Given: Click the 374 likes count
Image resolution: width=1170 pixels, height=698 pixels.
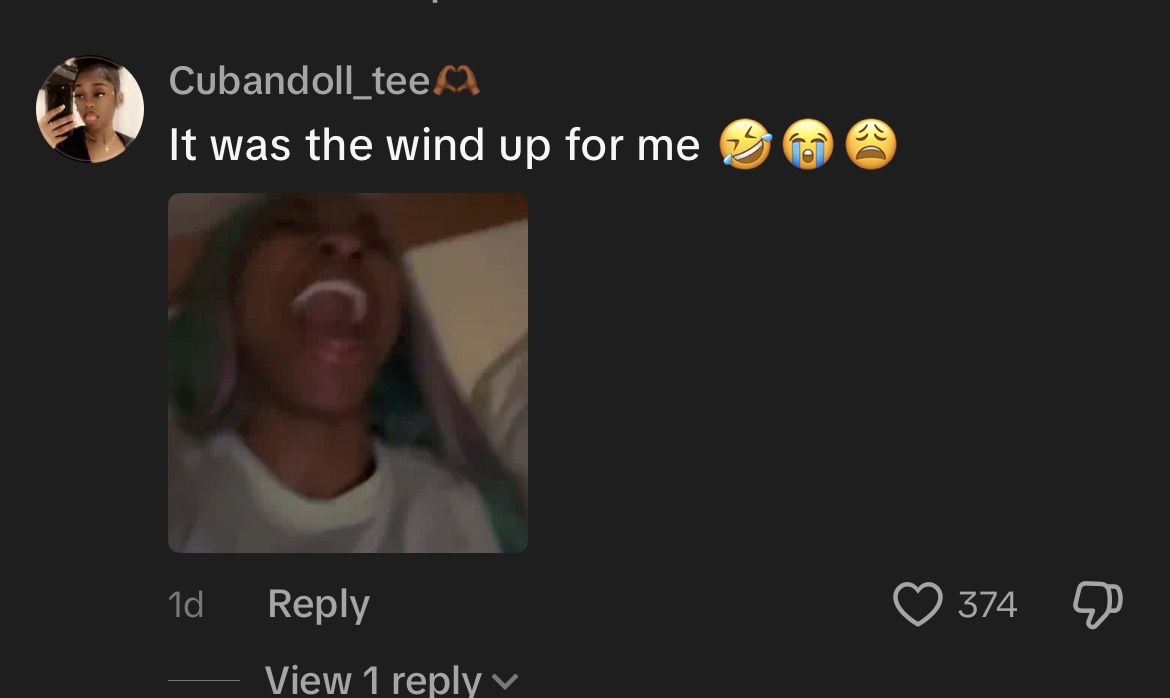Looking at the screenshot, I should [x=987, y=604].
